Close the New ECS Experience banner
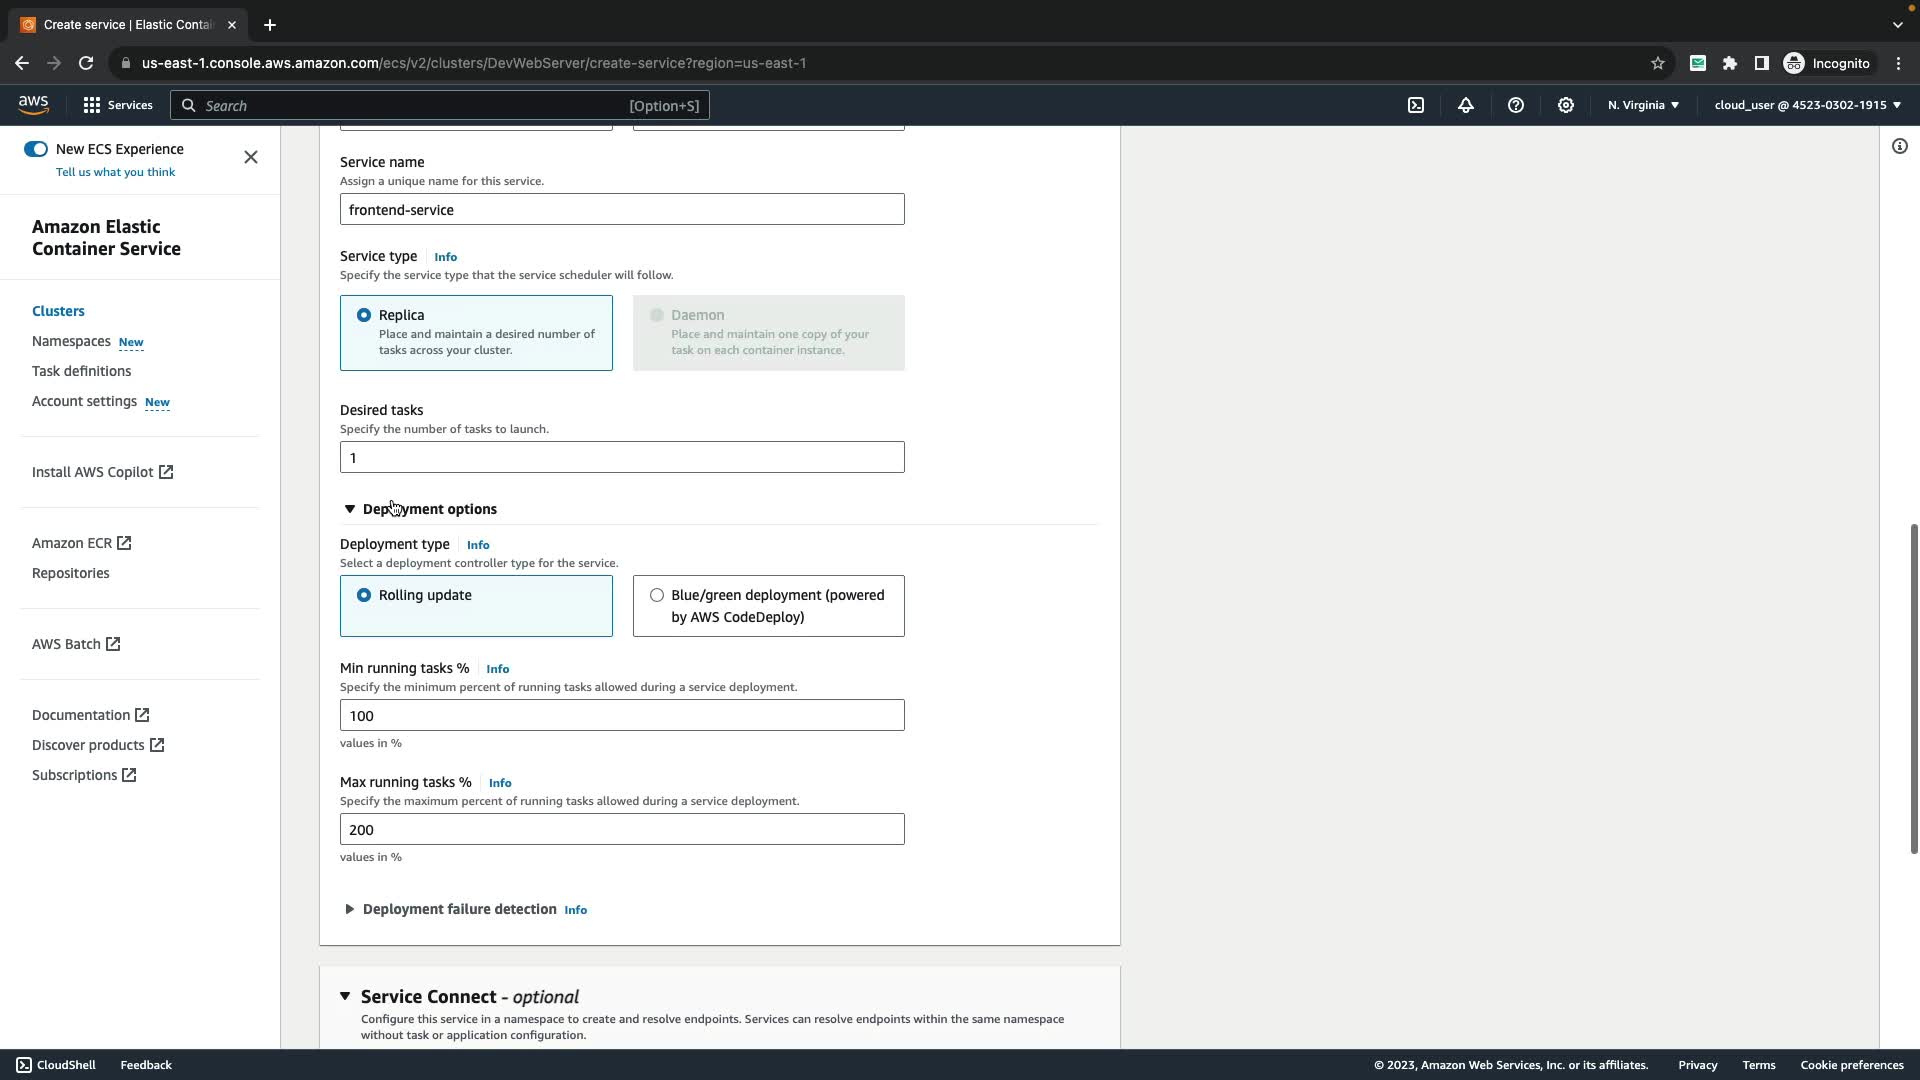Viewport: 1920px width, 1080px height. tap(251, 157)
